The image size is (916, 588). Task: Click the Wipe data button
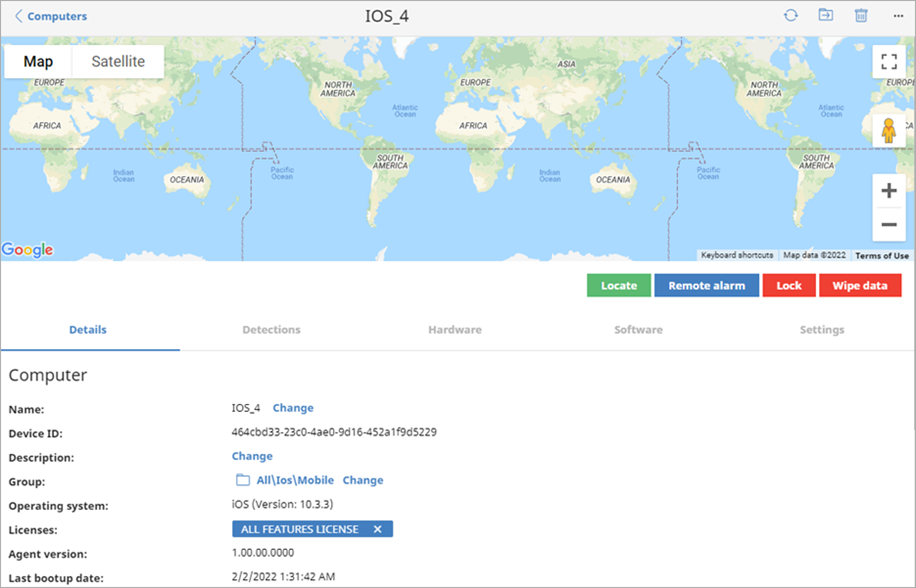point(860,286)
